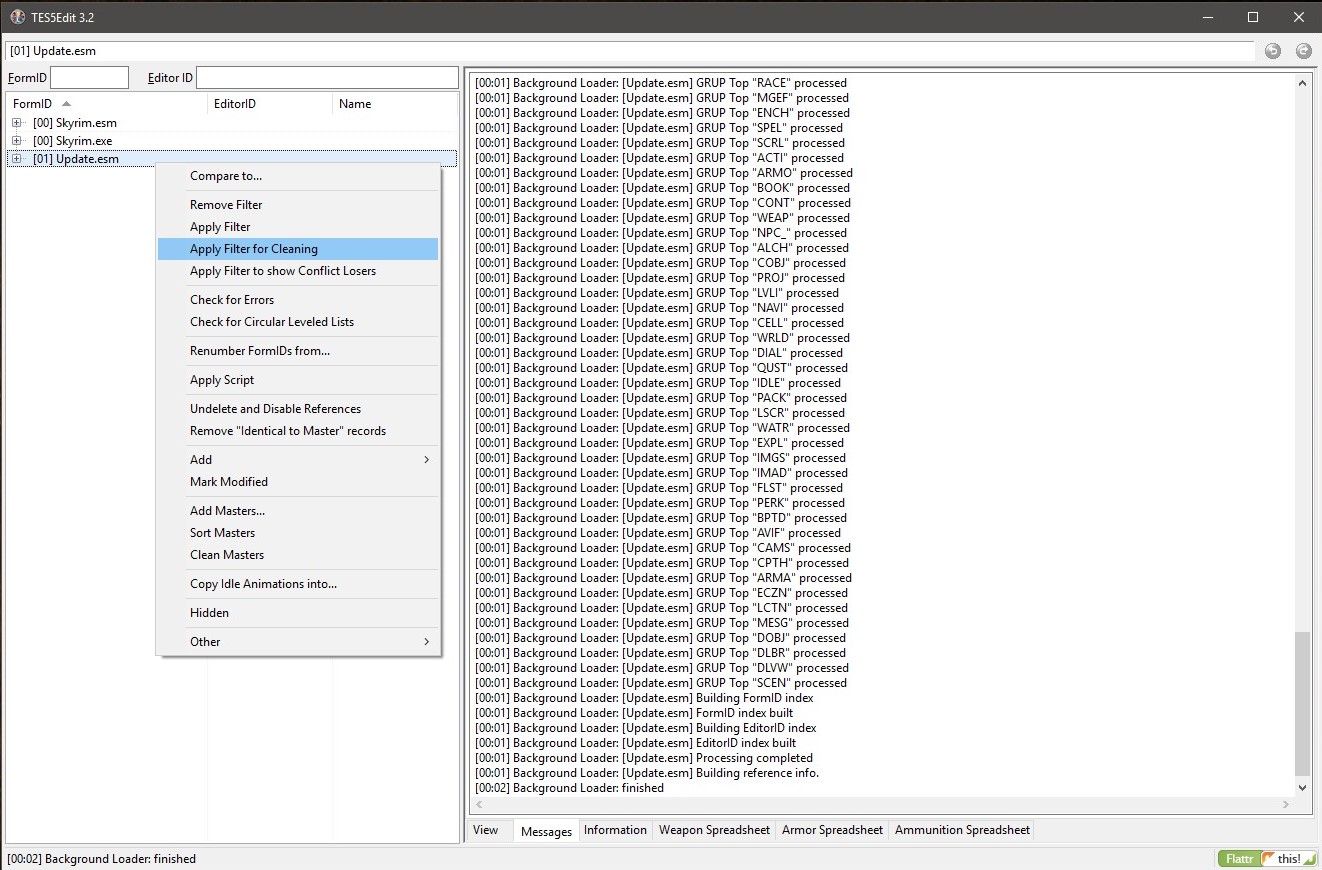The width and height of the screenshot is (1322, 870).
Task: Minimize the TES5Edit window
Action: [x=1208, y=17]
